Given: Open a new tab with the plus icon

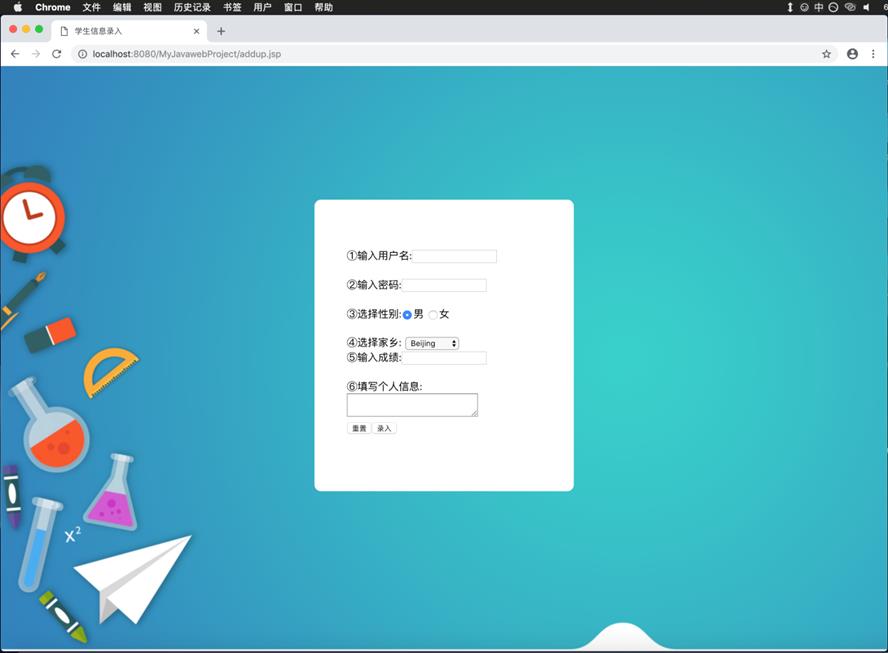Looking at the screenshot, I should [221, 31].
